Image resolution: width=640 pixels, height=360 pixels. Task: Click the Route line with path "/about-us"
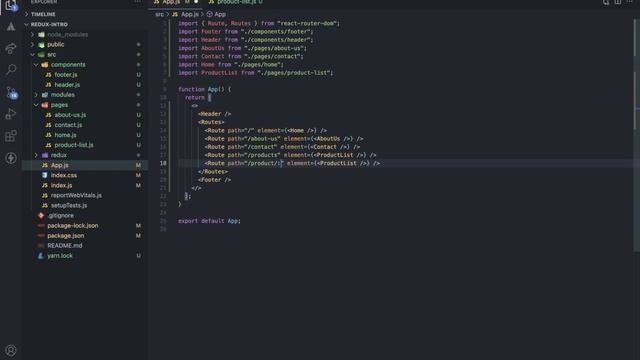[x=284, y=139]
